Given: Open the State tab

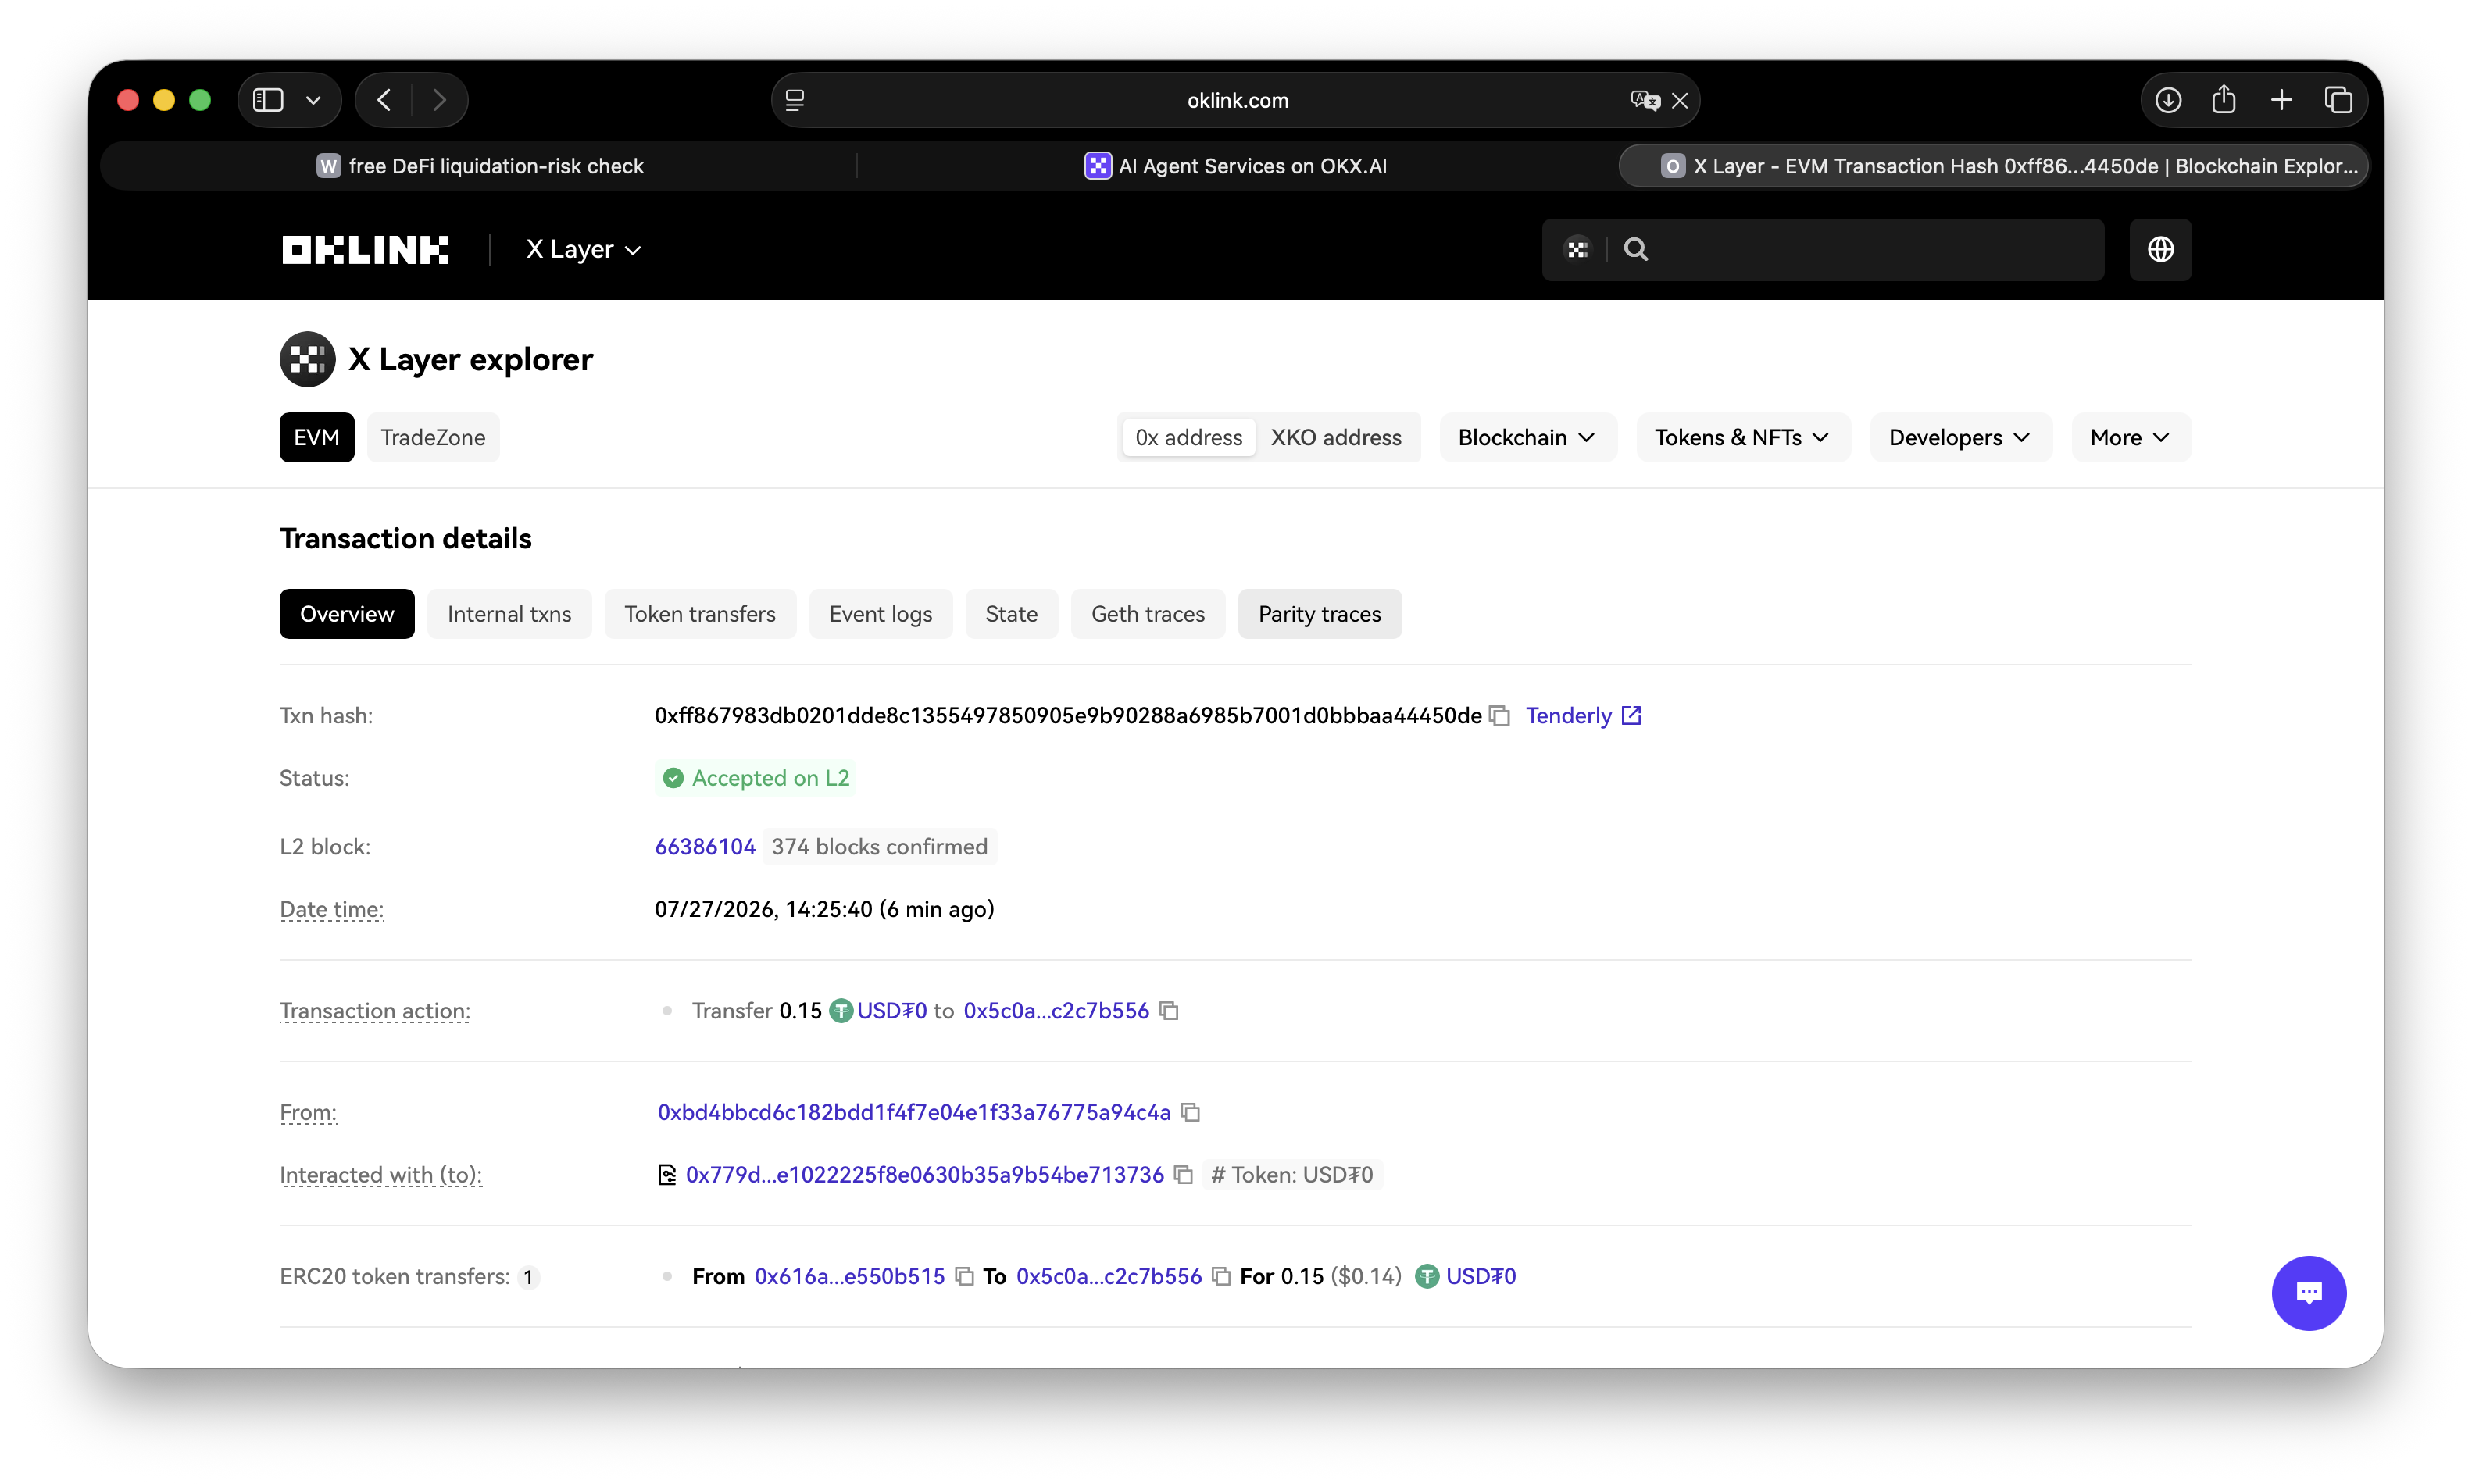Looking at the screenshot, I should tap(1011, 614).
